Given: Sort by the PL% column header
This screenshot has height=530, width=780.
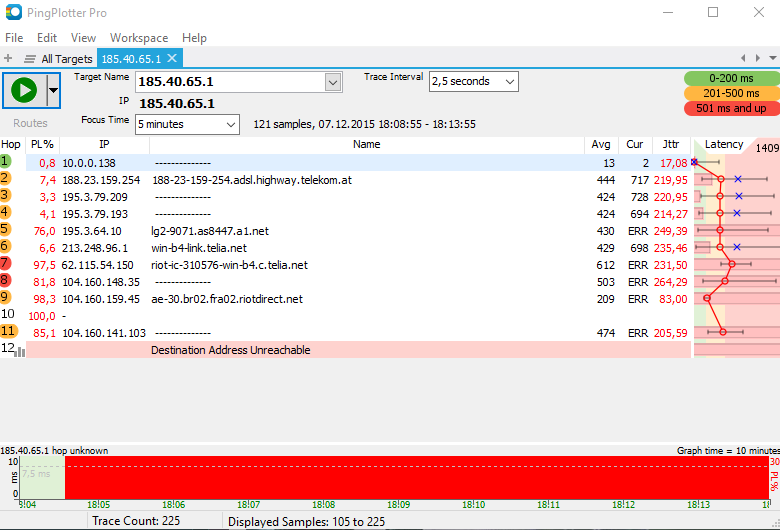Looking at the screenshot, I should 42,144.
